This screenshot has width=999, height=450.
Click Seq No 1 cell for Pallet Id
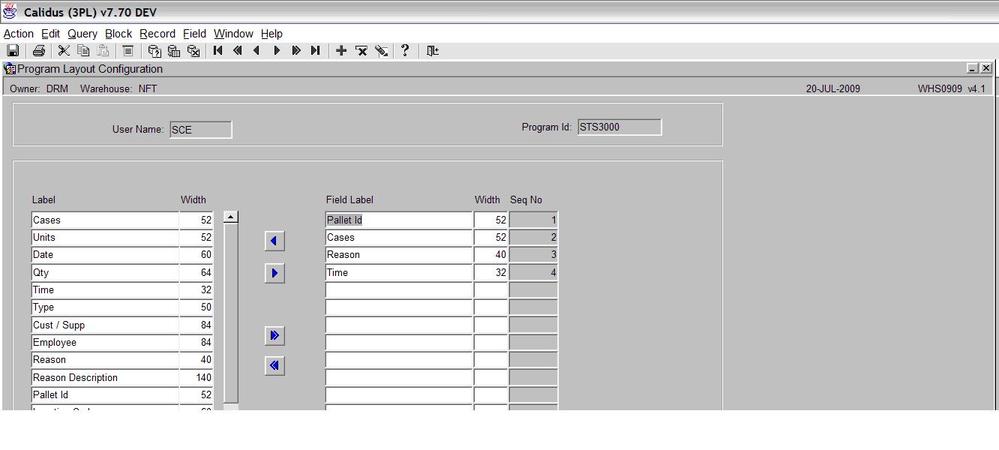[x=533, y=220]
